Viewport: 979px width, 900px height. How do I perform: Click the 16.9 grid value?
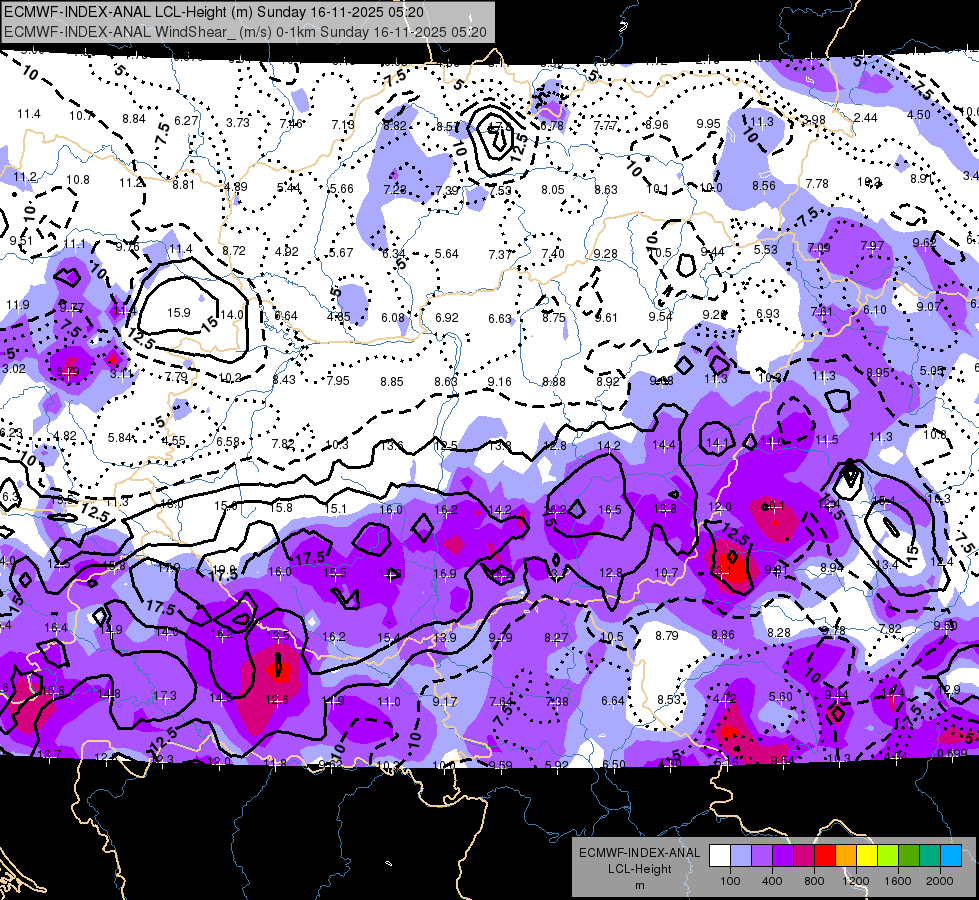(445, 573)
